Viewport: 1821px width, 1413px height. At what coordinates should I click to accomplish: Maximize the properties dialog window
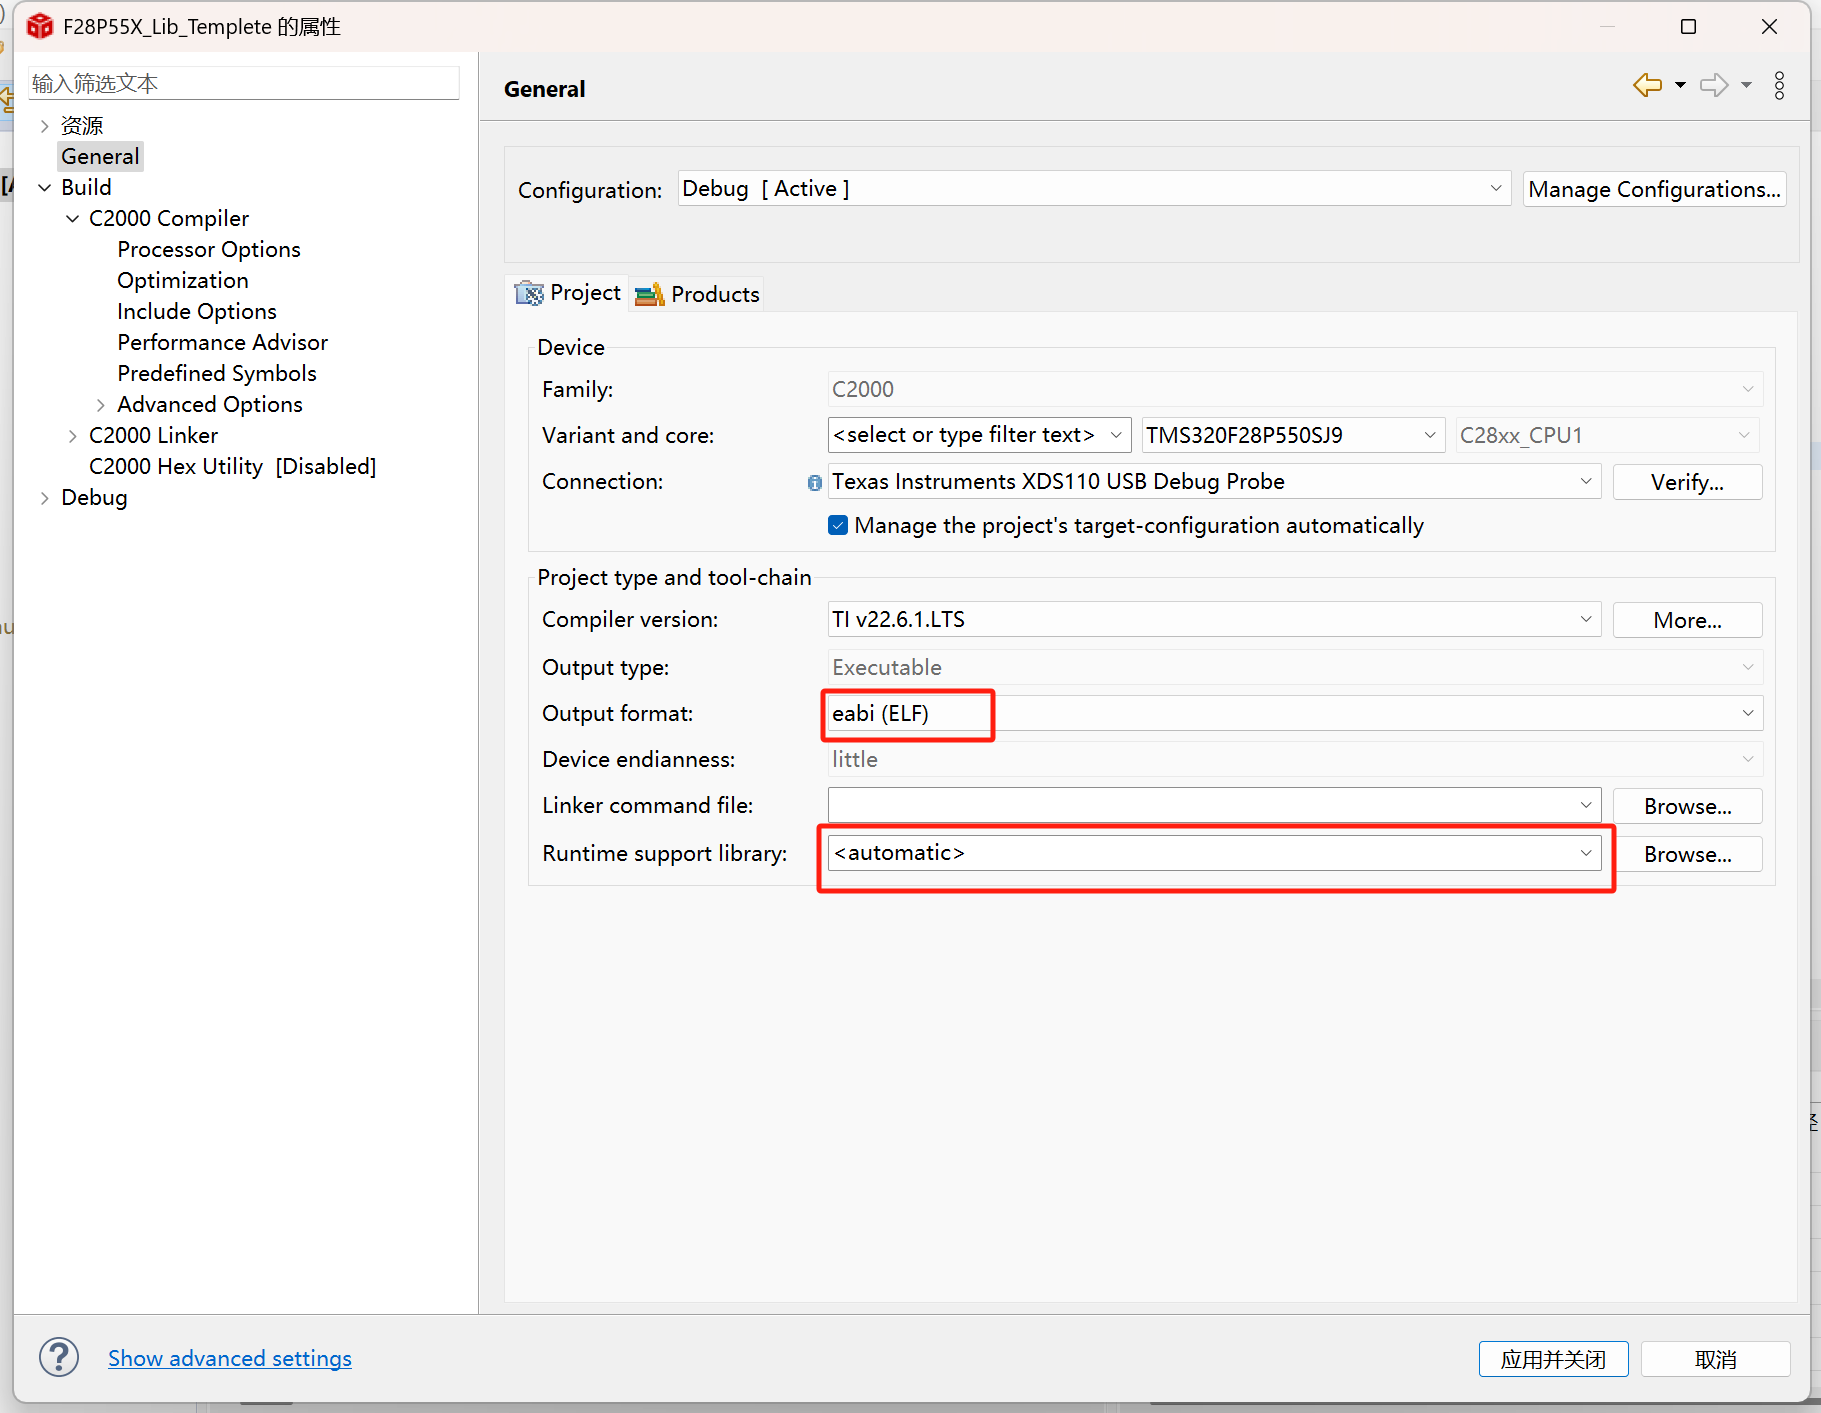click(1688, 27)
